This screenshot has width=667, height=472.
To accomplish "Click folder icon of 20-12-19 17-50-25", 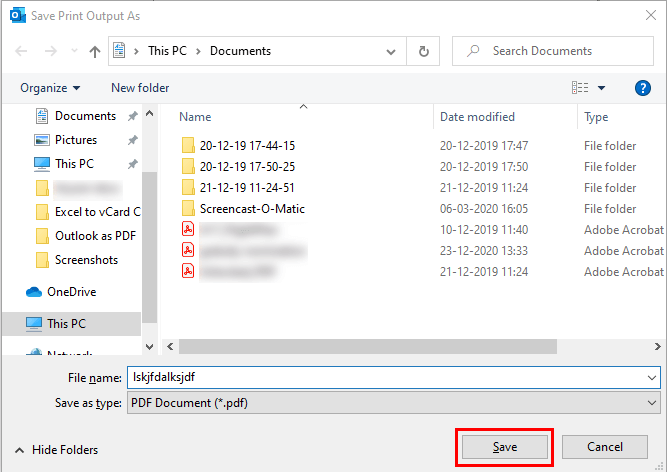I will [188, 166].
